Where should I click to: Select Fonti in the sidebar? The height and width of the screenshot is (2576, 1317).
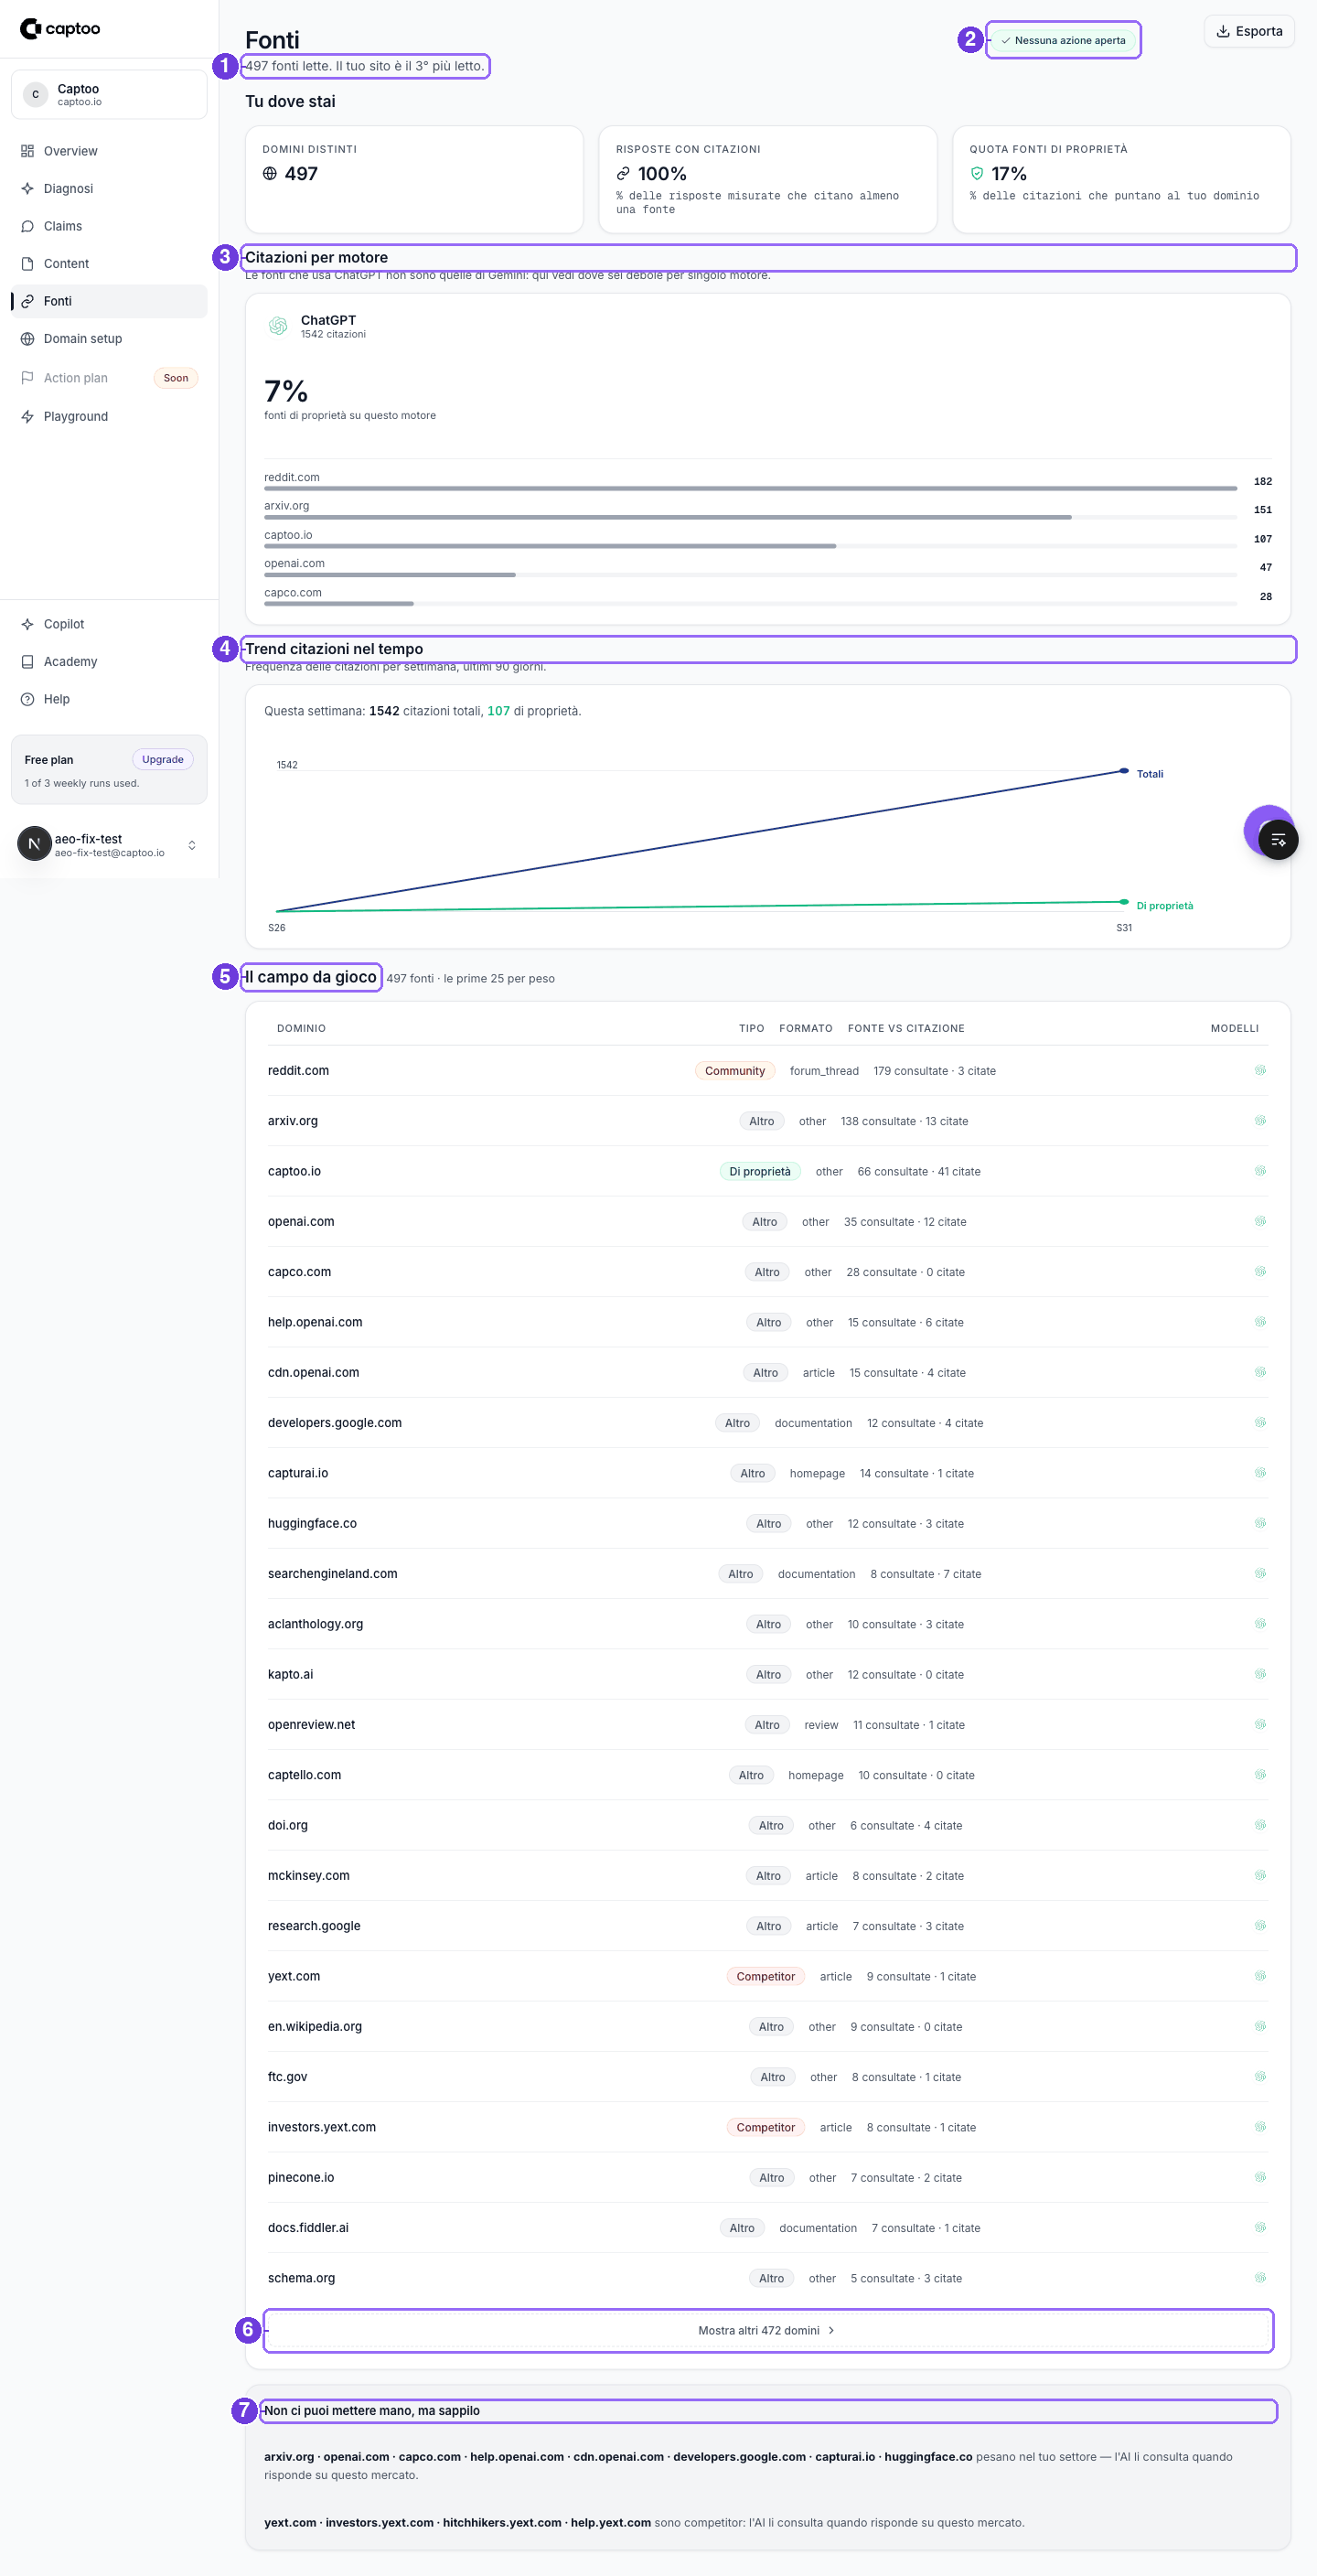point(109,302)
